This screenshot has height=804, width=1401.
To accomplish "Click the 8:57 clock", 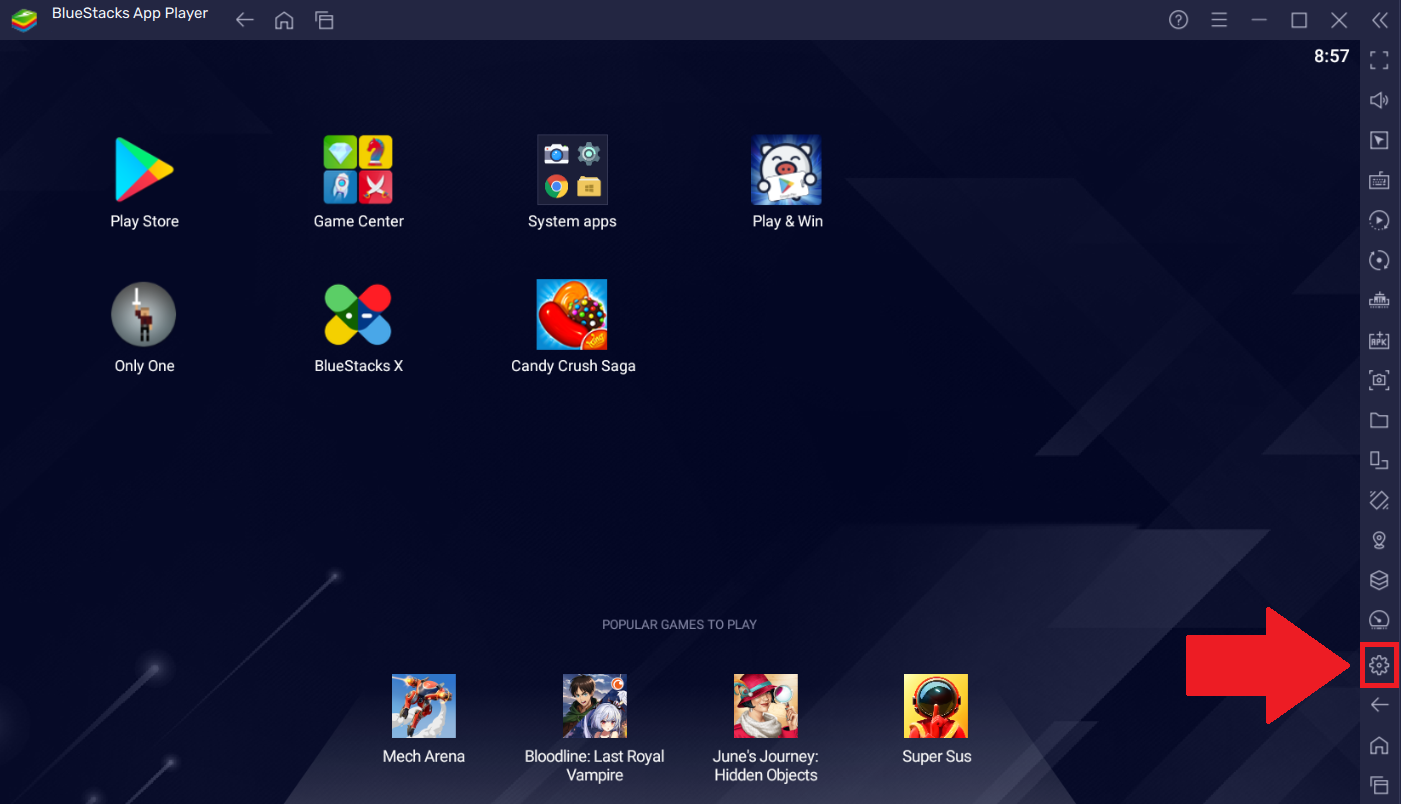I will point(1331,57).
